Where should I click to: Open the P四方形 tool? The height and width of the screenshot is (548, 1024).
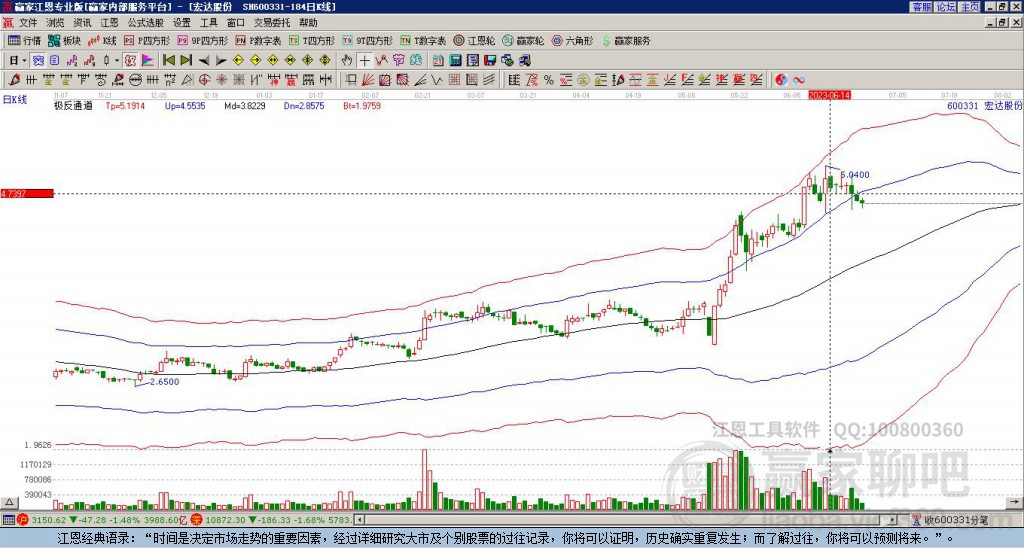[x=147, y=40]
